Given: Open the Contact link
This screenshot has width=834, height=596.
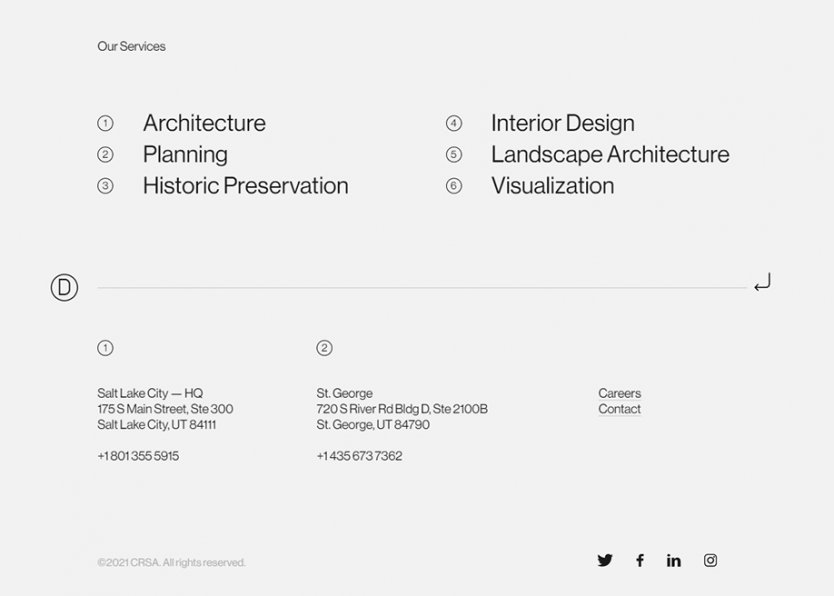Looking at the screenshot, I should (x=618, y=409).
